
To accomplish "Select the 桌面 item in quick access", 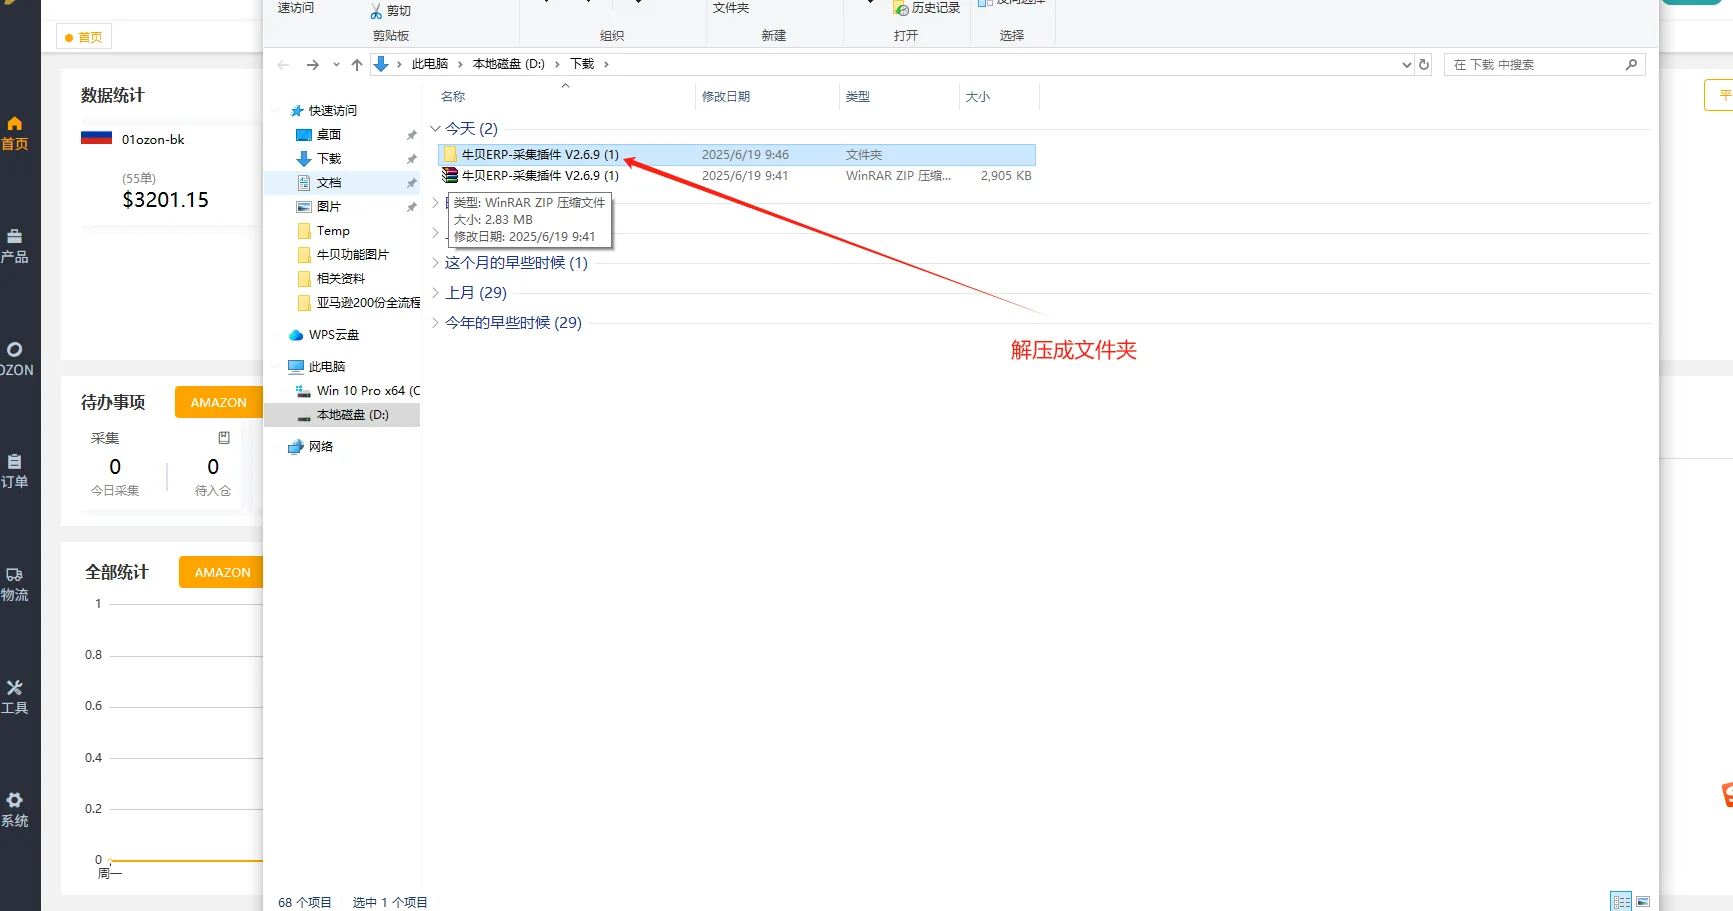I will (329, 135).
